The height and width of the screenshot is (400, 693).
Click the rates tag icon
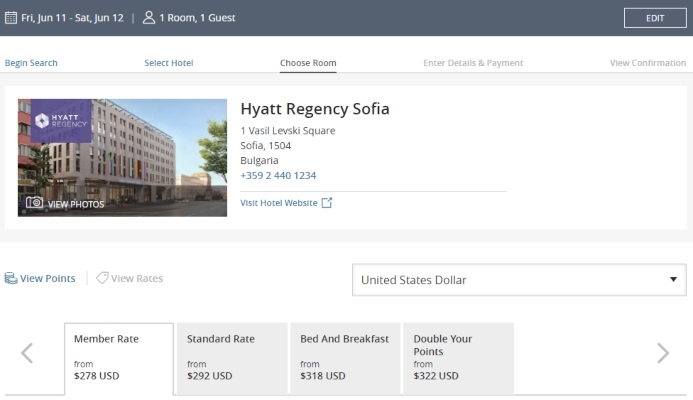pyautogui.click(x=102, y=278)
